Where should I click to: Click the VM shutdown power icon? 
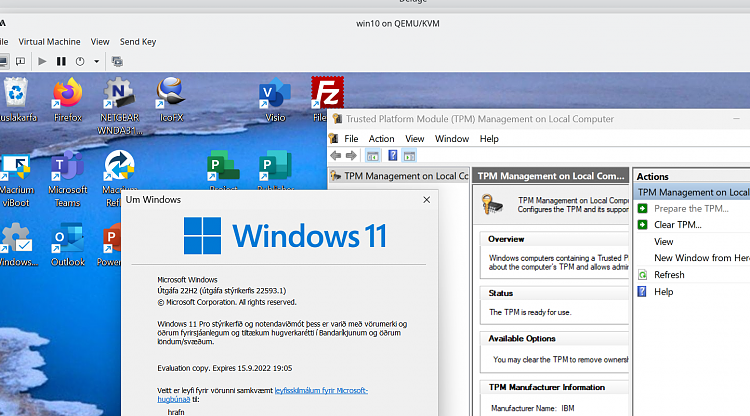[80, 61]
